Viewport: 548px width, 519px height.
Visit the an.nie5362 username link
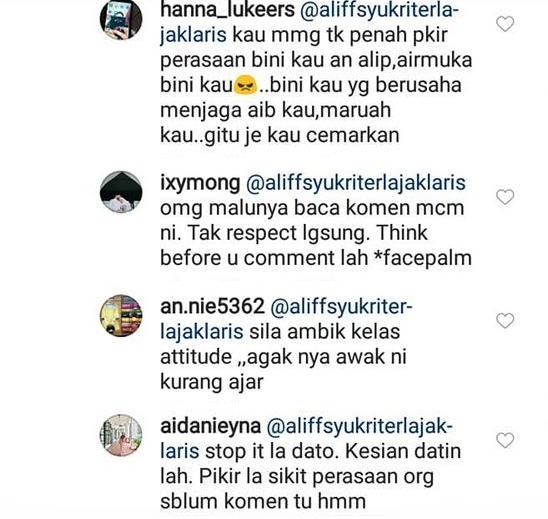point(212,307)
